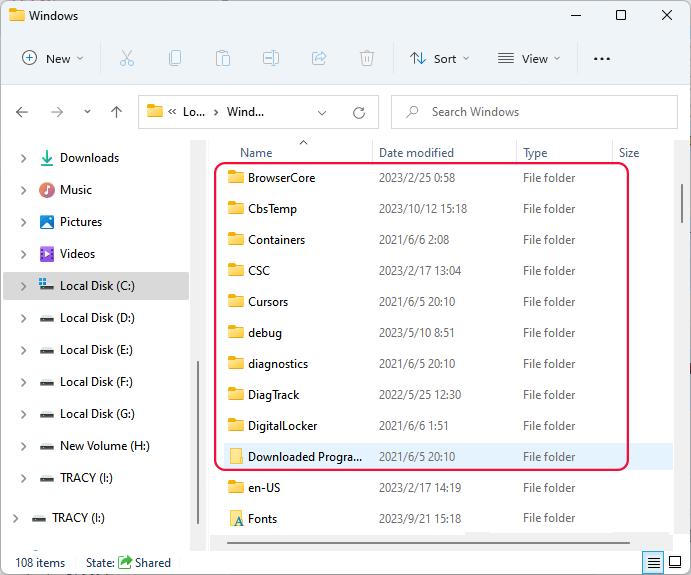The image size is (691, 575).
Task: Click the Paste clipboard icon
Action: pos(223,58)
